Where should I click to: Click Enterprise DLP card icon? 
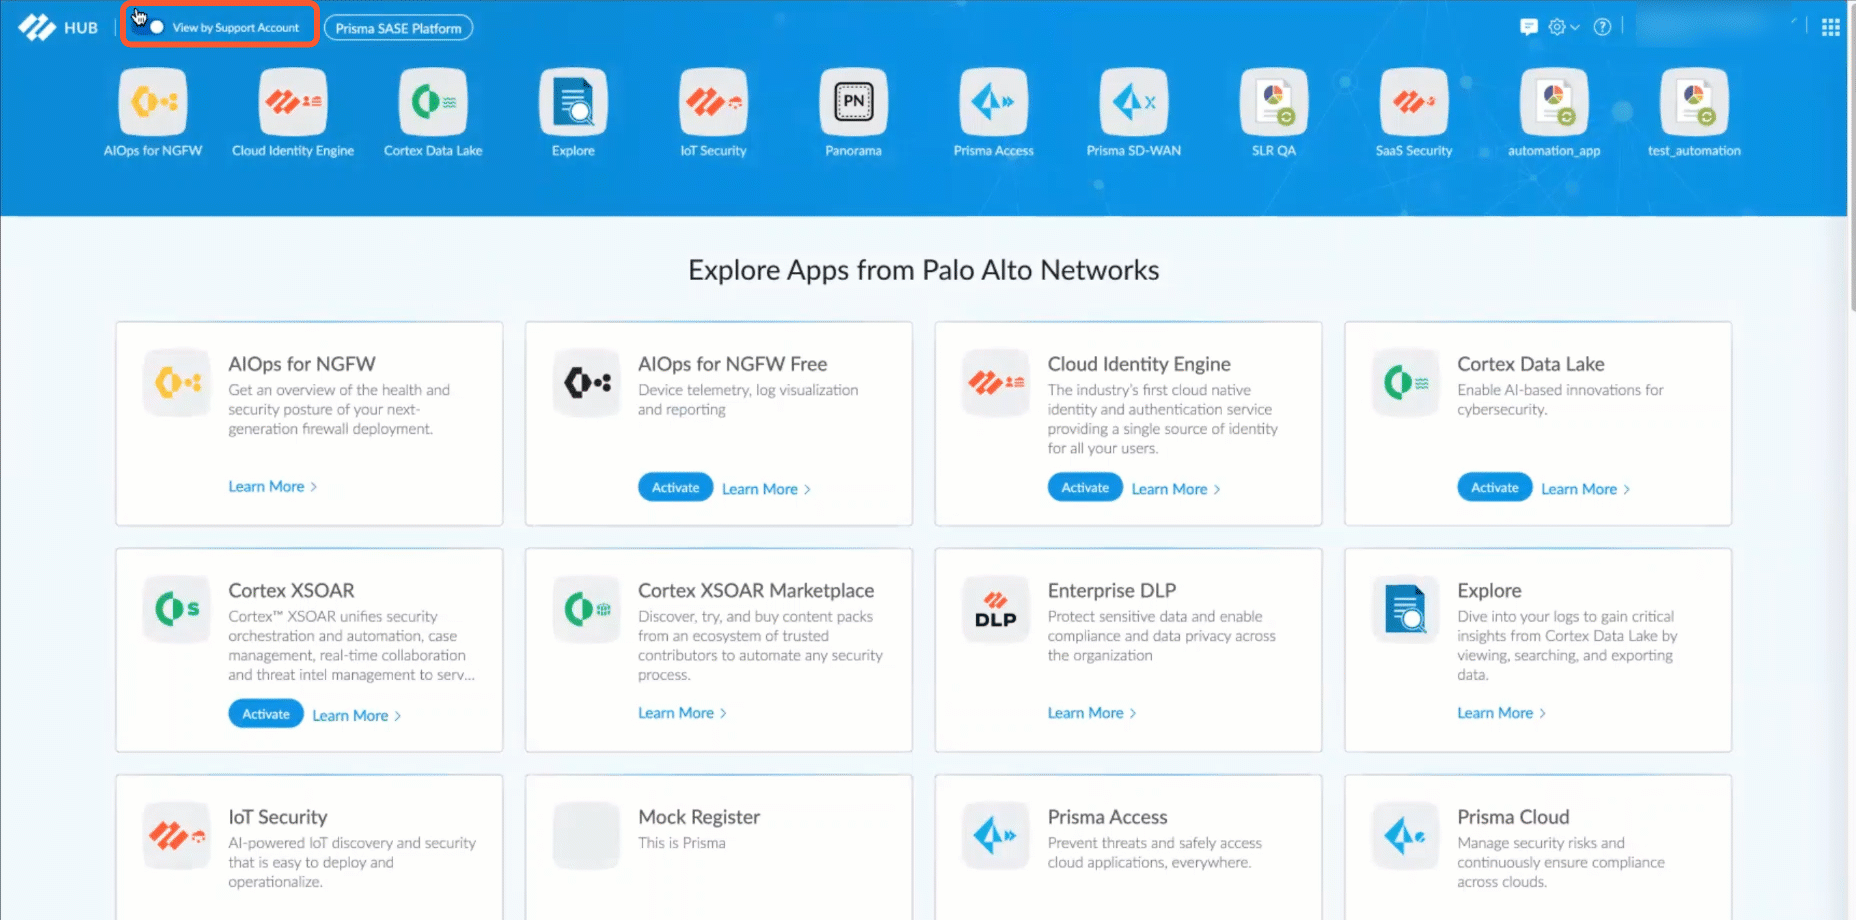[996, 608]
